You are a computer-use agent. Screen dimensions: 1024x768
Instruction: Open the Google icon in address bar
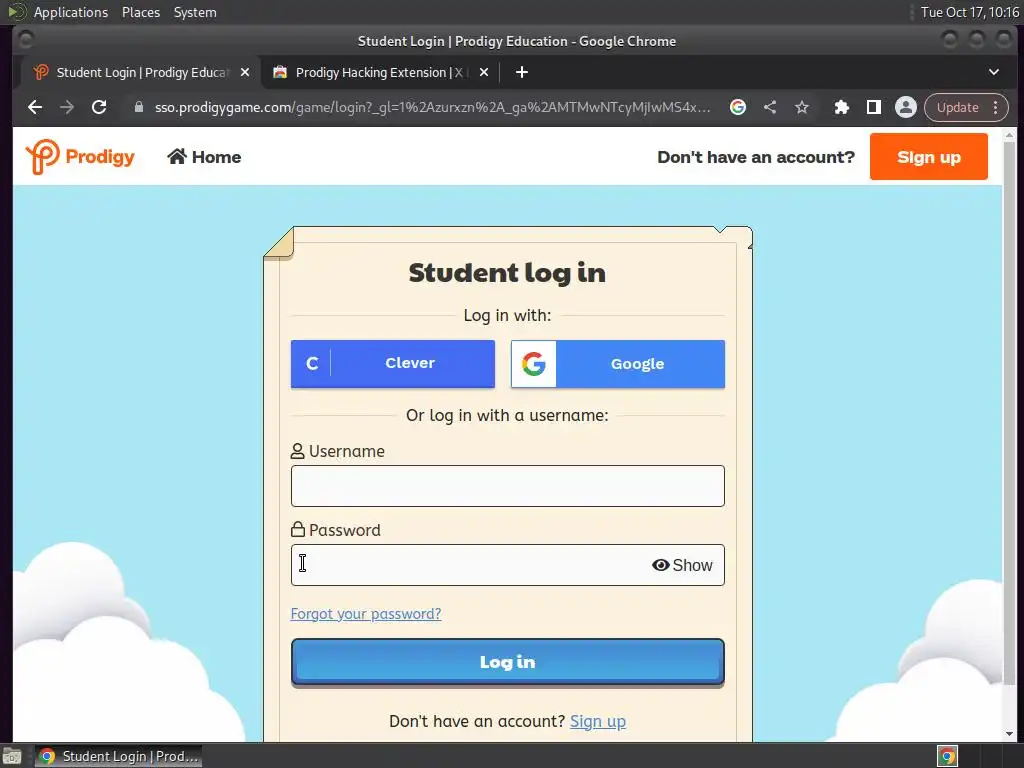click(x=738, y=107)
